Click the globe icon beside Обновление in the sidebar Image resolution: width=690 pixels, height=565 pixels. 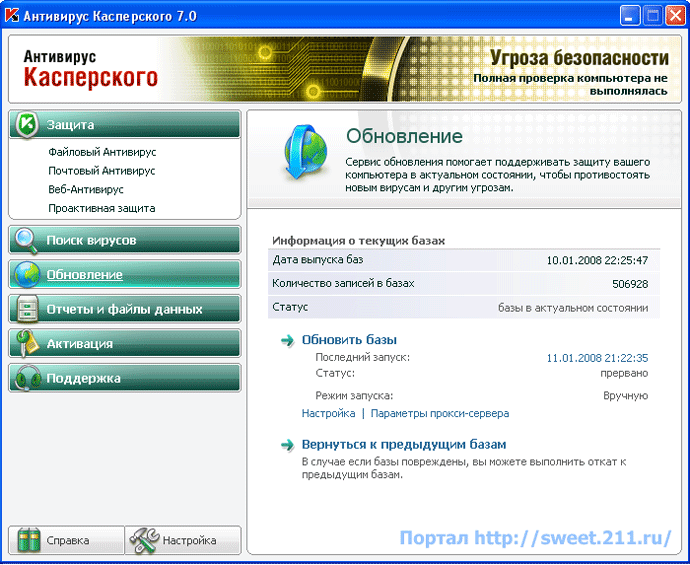[27, 275]
